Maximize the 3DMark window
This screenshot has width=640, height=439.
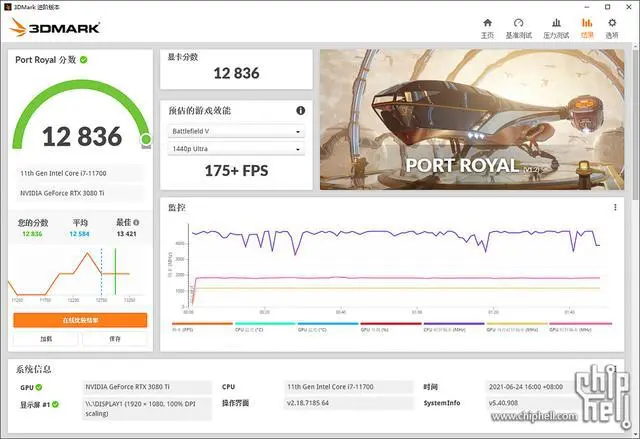coord(607,7)
